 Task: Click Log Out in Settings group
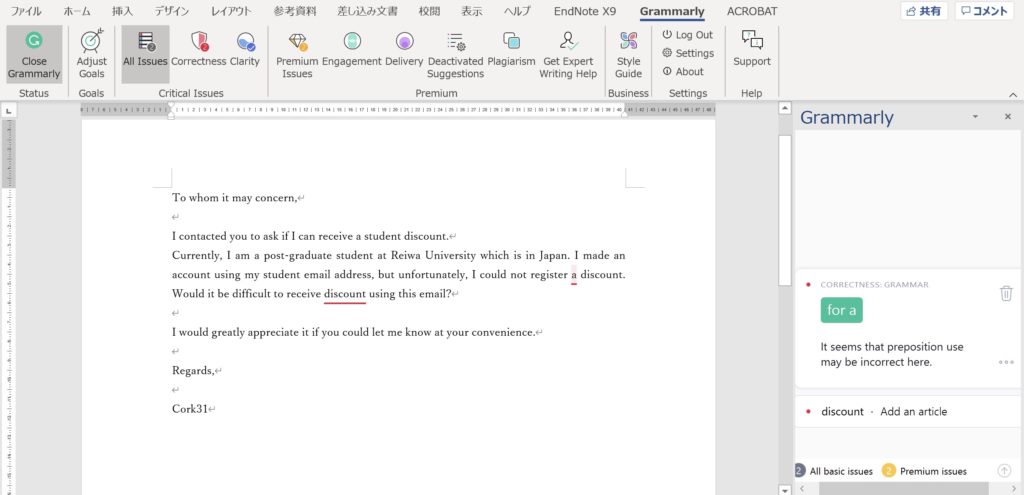(688, 35)
